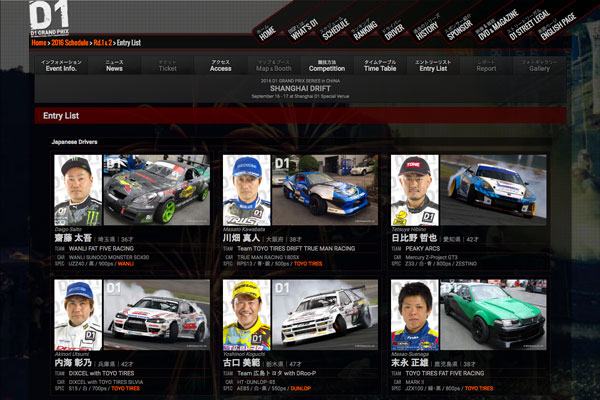Select the Entry List tab
Screen dimensions: 600x400
pos(433,66)
